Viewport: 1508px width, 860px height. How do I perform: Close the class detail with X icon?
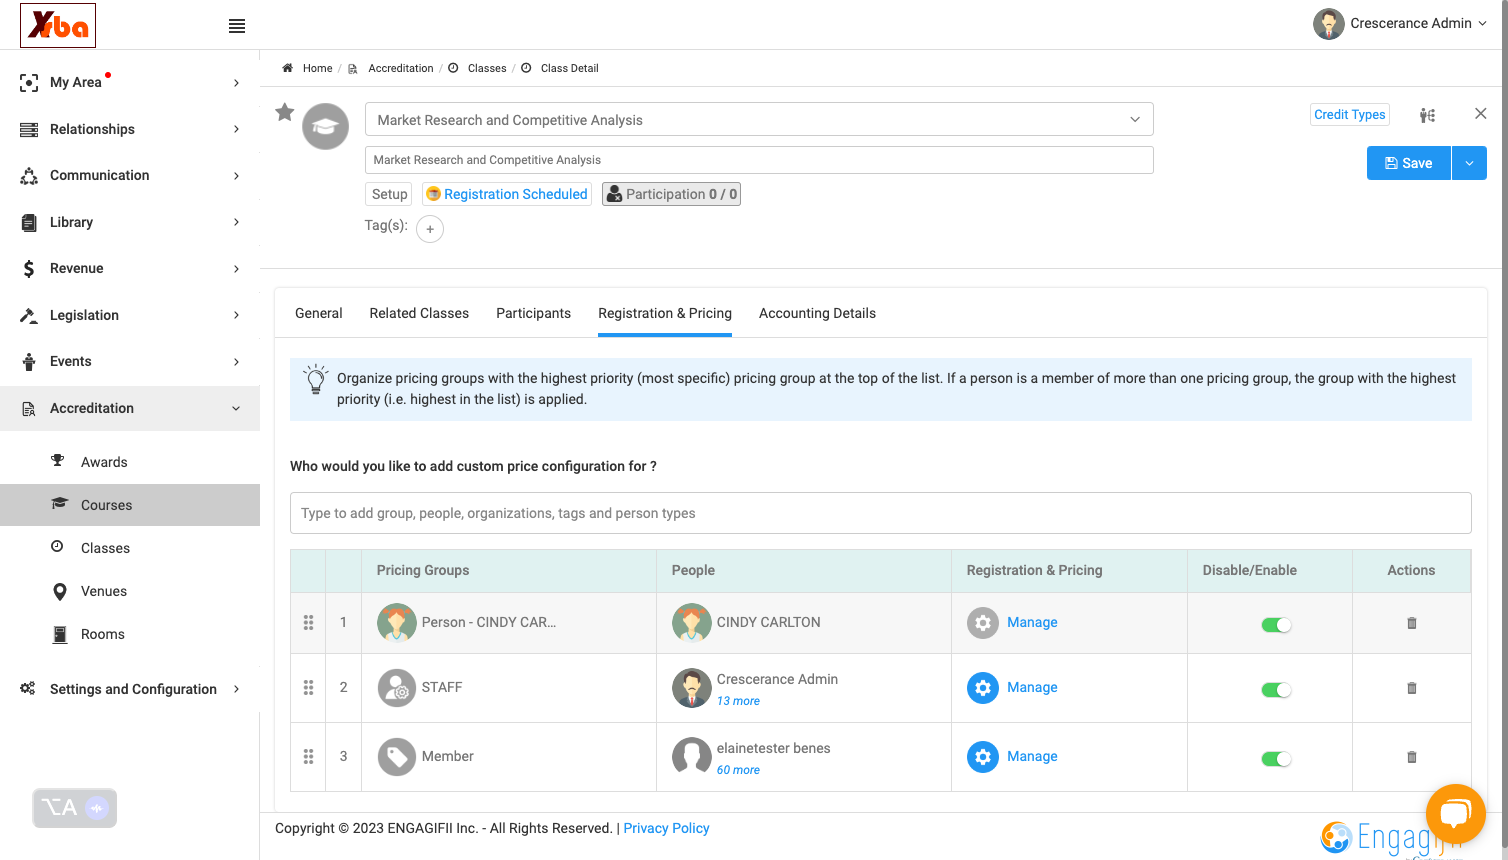[x=1480, y=114]
